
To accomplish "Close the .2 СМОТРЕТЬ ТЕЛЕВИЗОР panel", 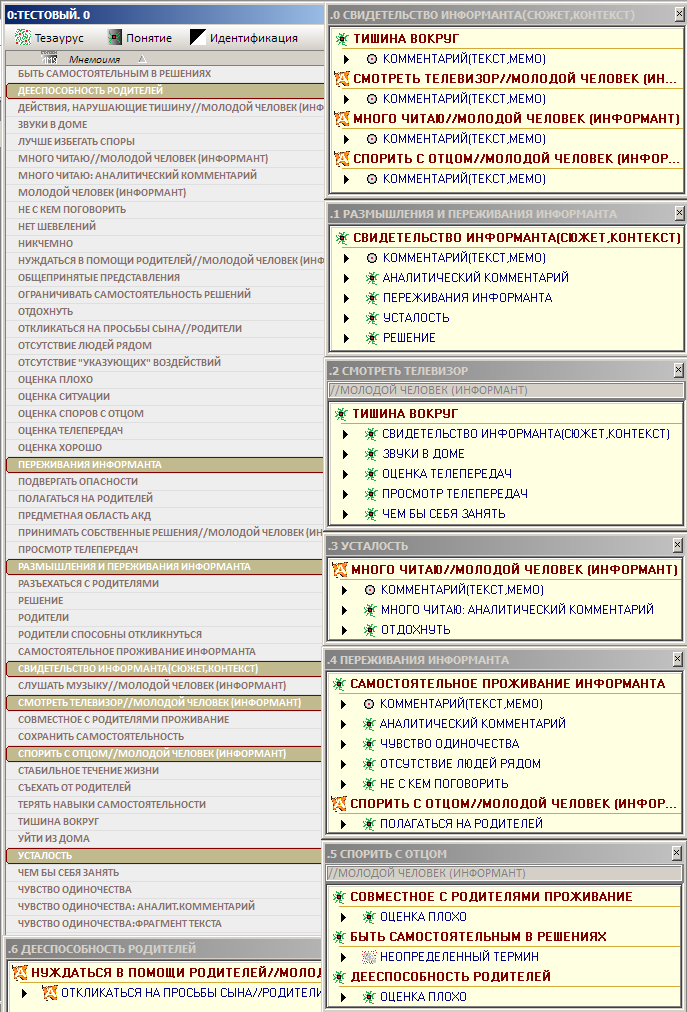I will [678, 370].
